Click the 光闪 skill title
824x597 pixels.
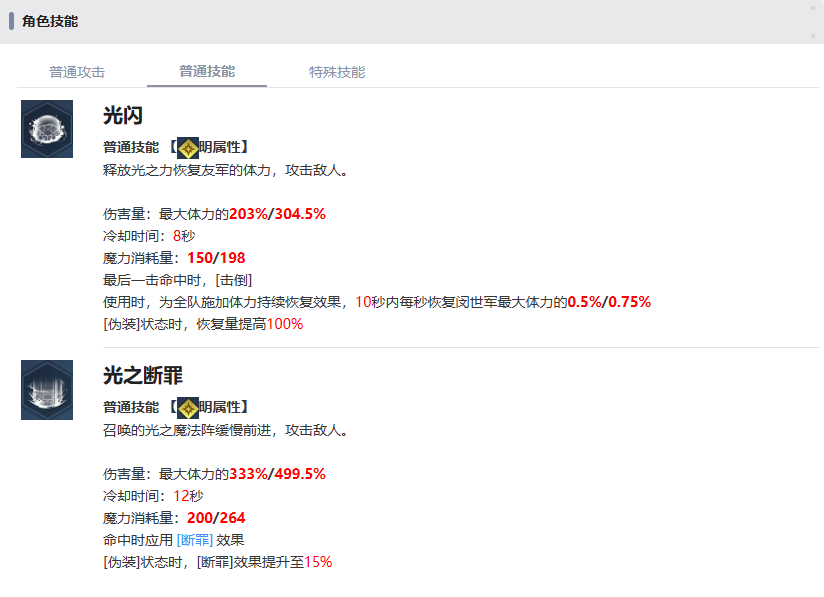coord(123,116)
